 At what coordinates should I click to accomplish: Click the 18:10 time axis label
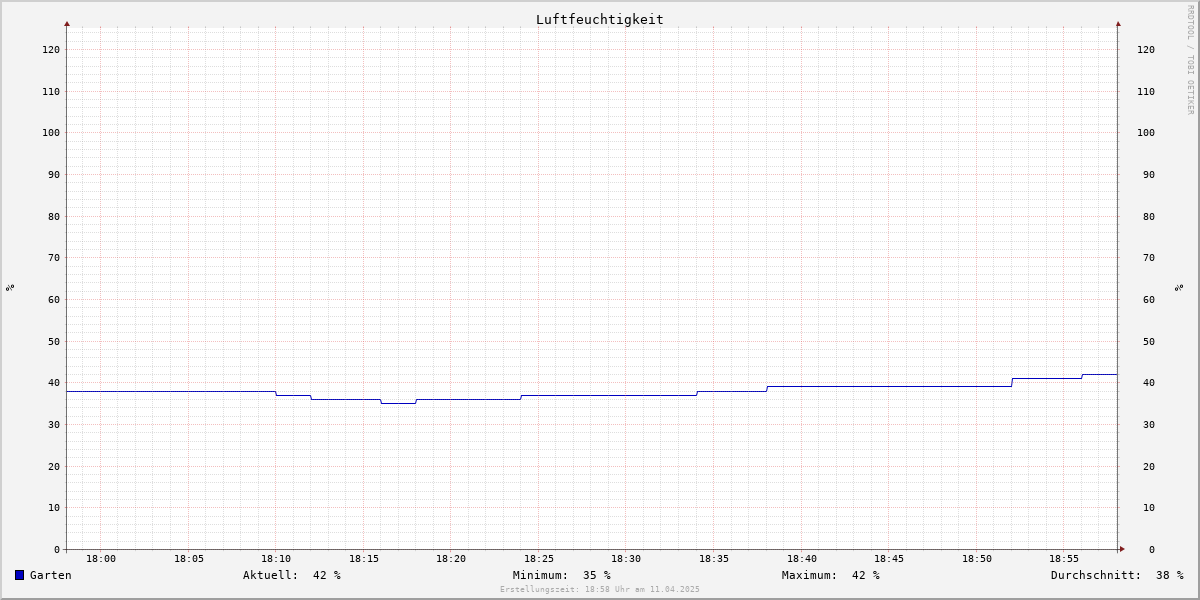(276, 559)
